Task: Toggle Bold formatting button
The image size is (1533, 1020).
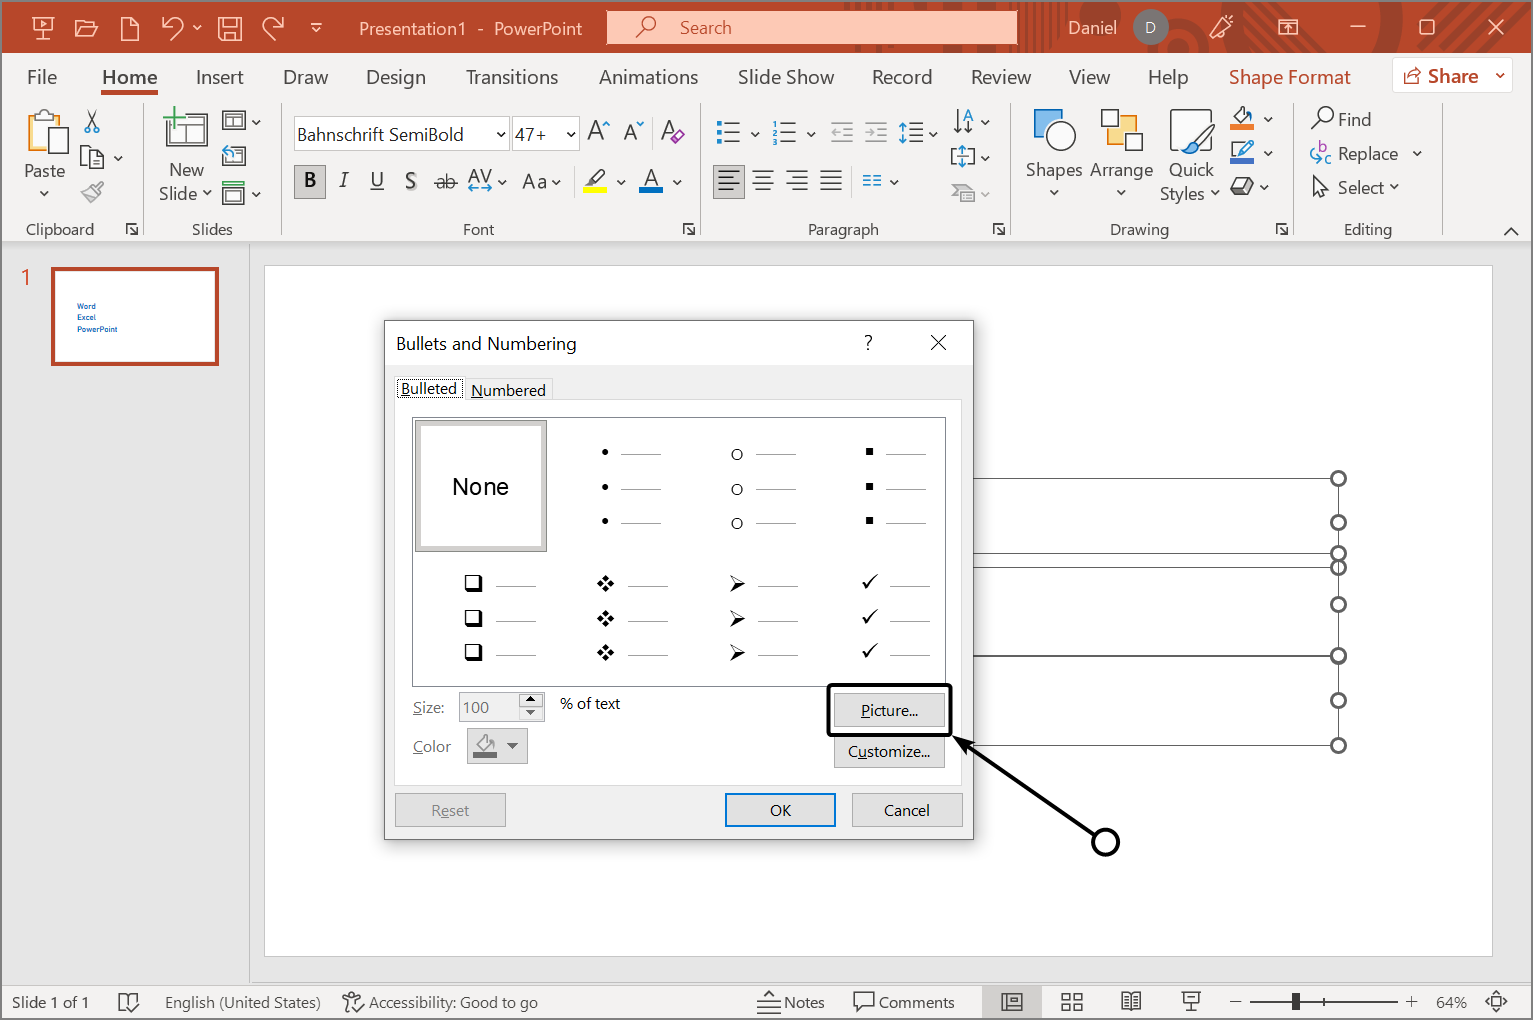Action: point(310,181)
